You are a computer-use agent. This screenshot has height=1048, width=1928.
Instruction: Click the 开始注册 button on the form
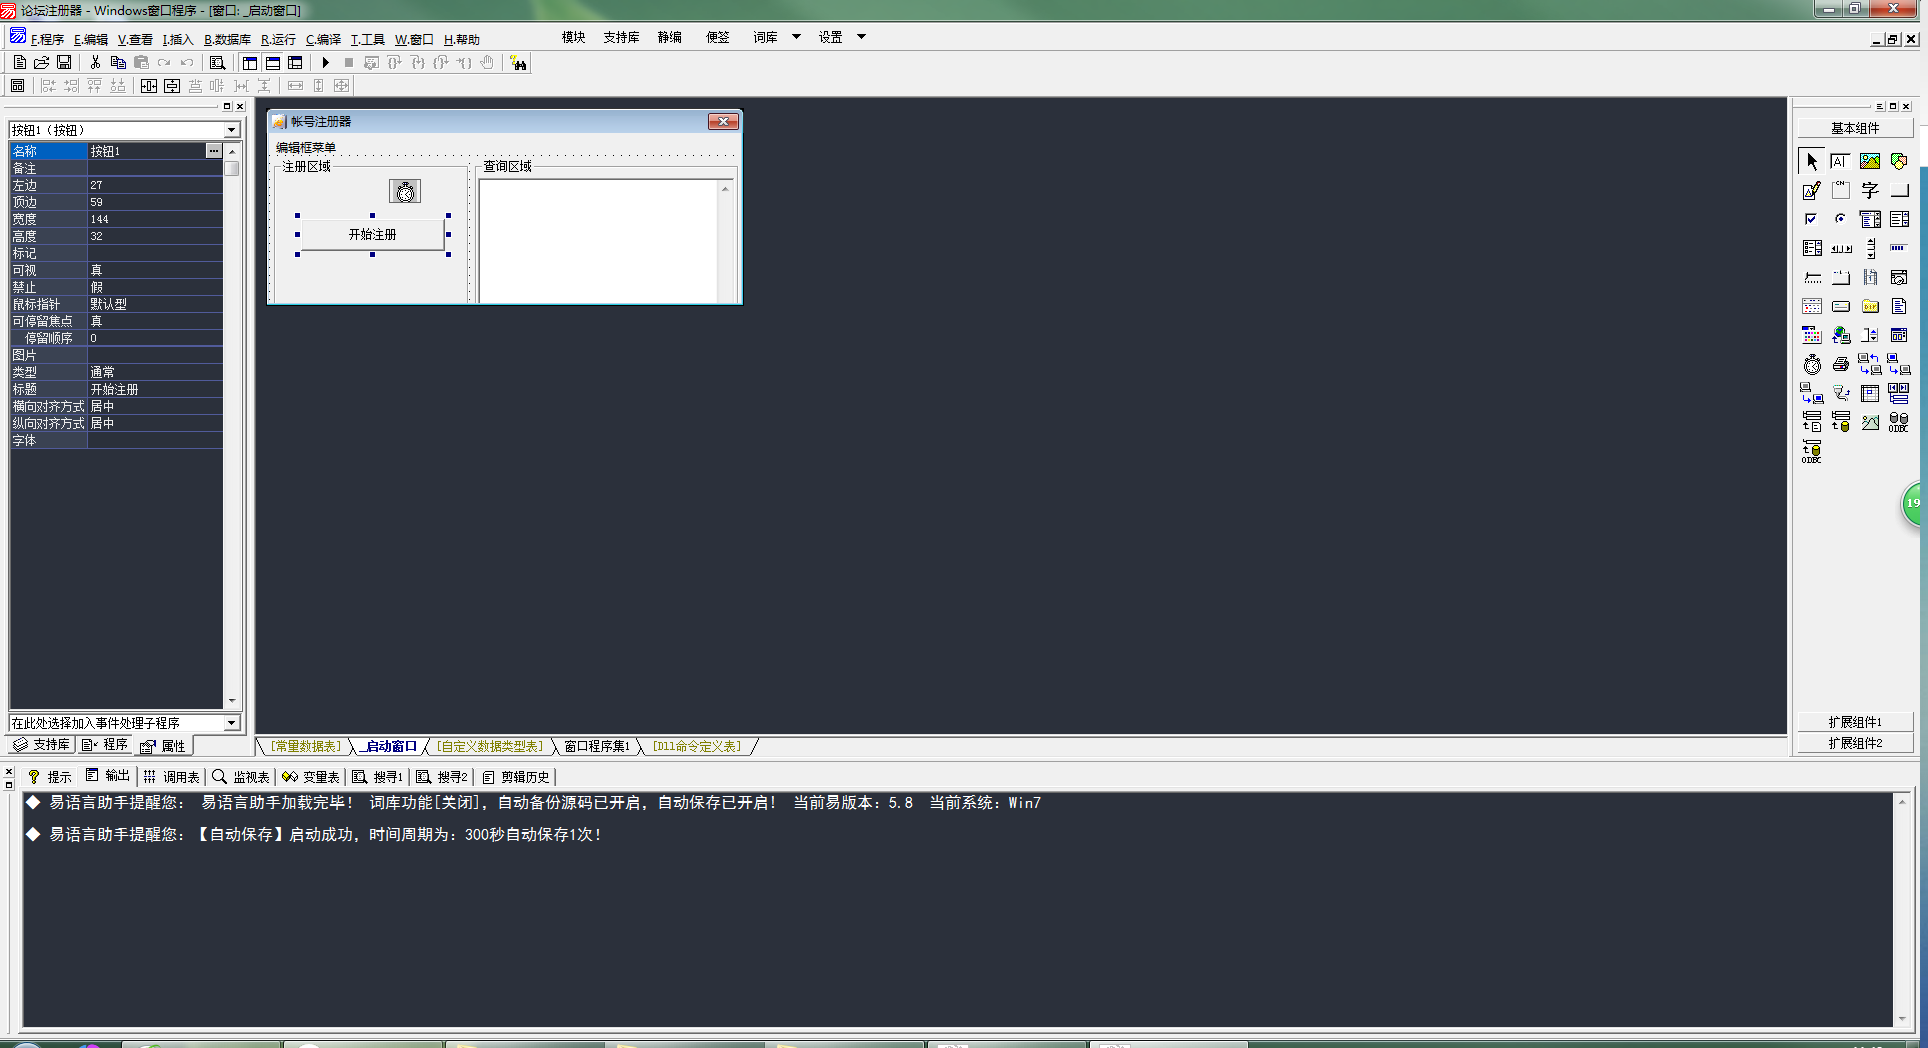coord(372,235)
